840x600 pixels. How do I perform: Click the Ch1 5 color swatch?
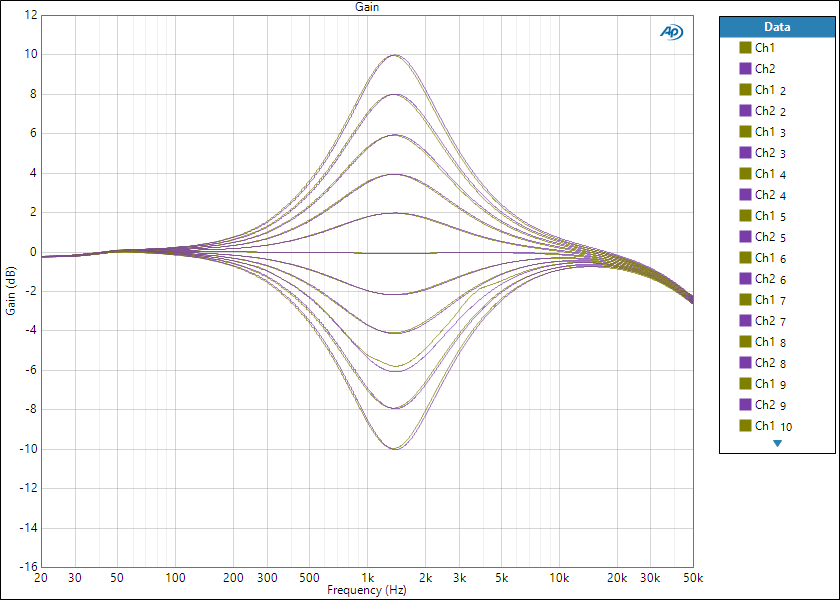click(x=745, y=216)
